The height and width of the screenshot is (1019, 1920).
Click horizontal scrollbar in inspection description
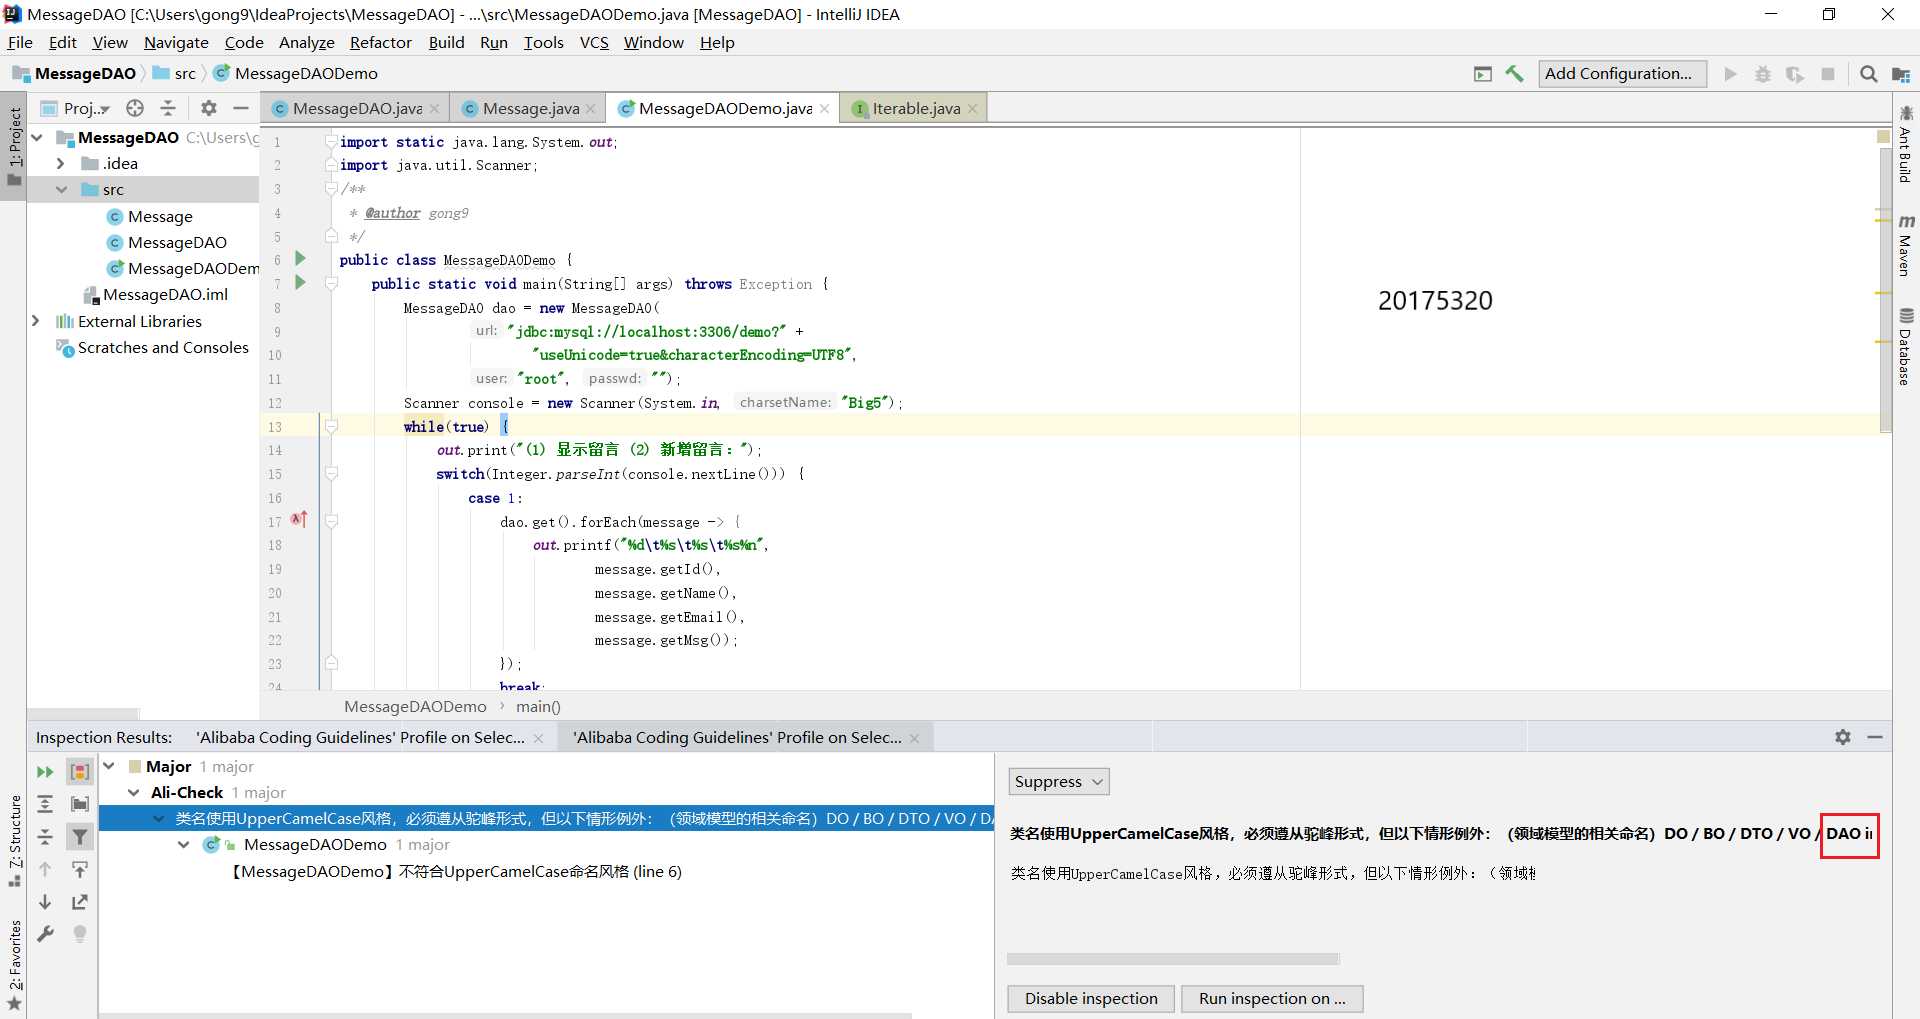point(1173,959)
